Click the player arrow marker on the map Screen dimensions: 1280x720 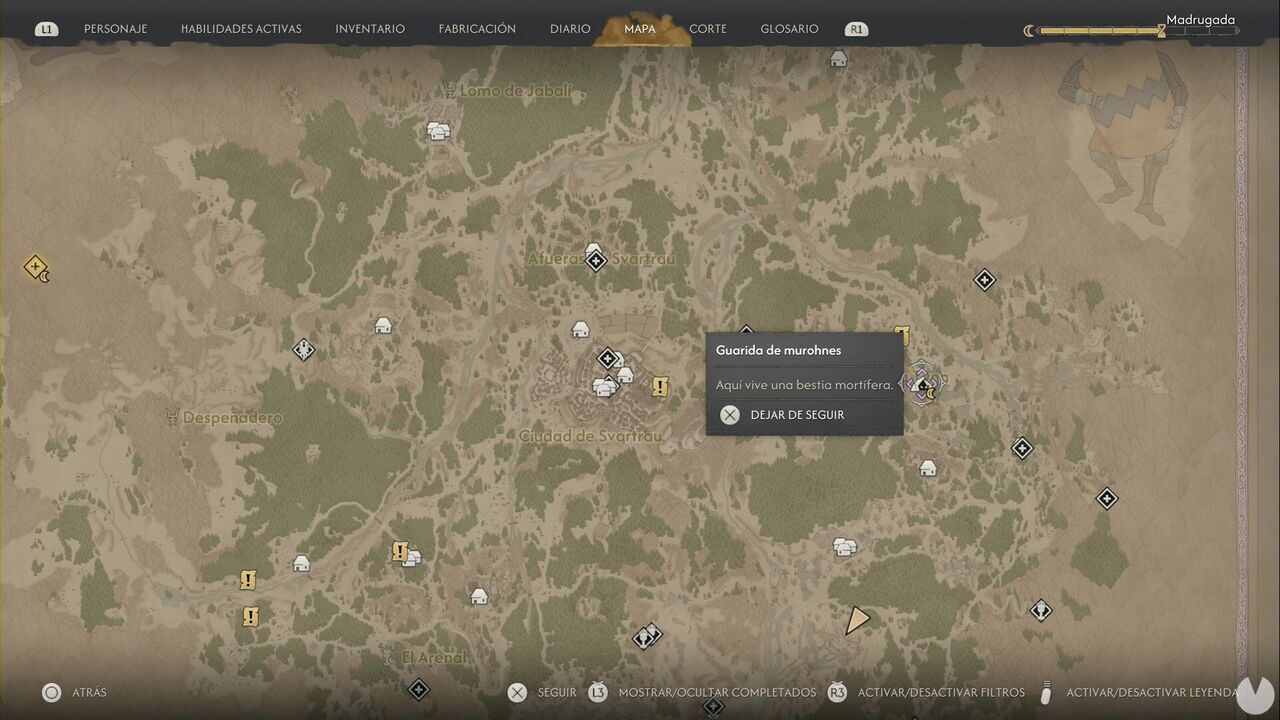click(x=857, y=620)
